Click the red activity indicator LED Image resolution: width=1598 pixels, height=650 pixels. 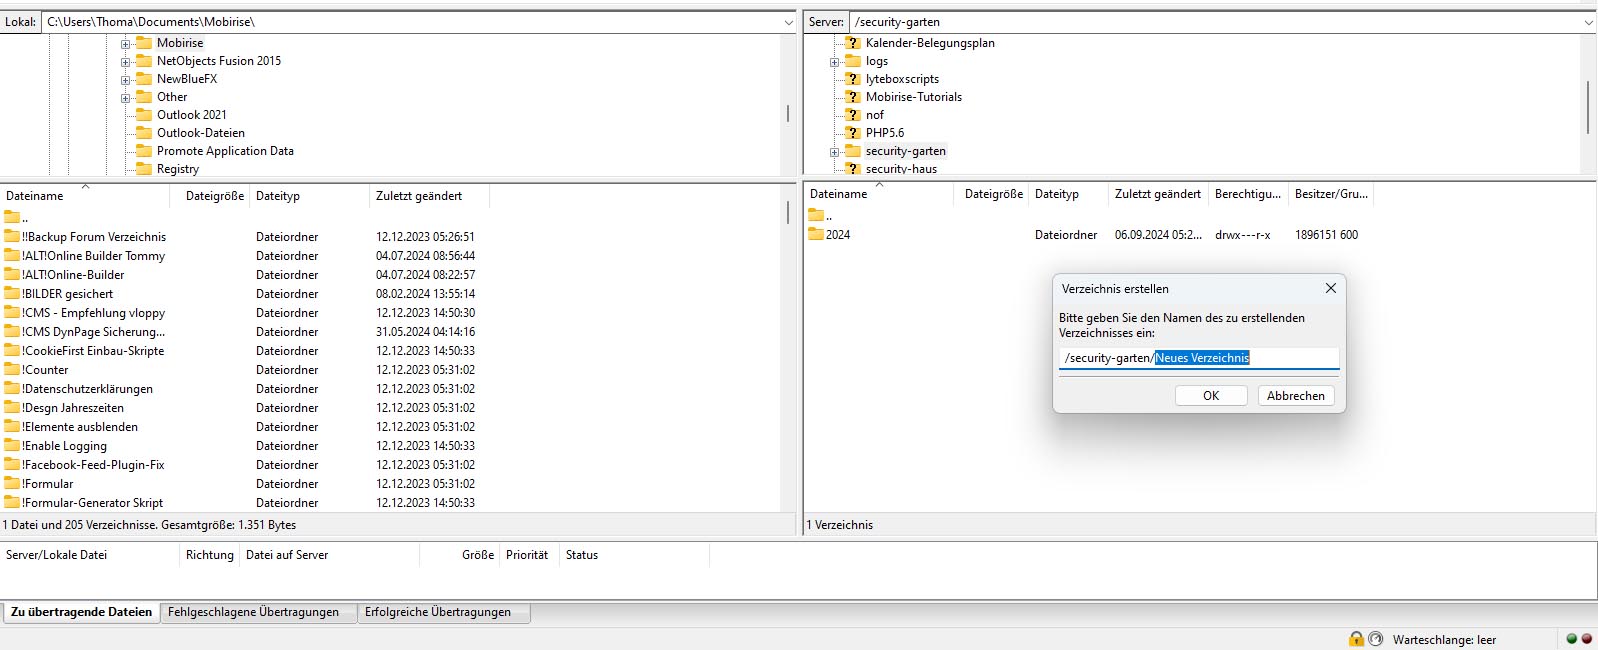click(x=1586, y=639)
